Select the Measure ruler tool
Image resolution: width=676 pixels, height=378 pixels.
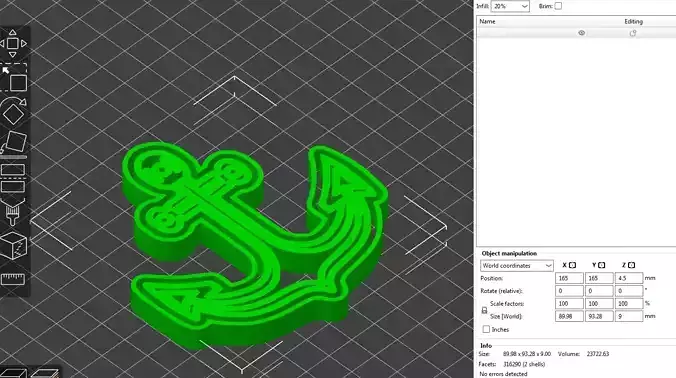(x=13, y=279)
